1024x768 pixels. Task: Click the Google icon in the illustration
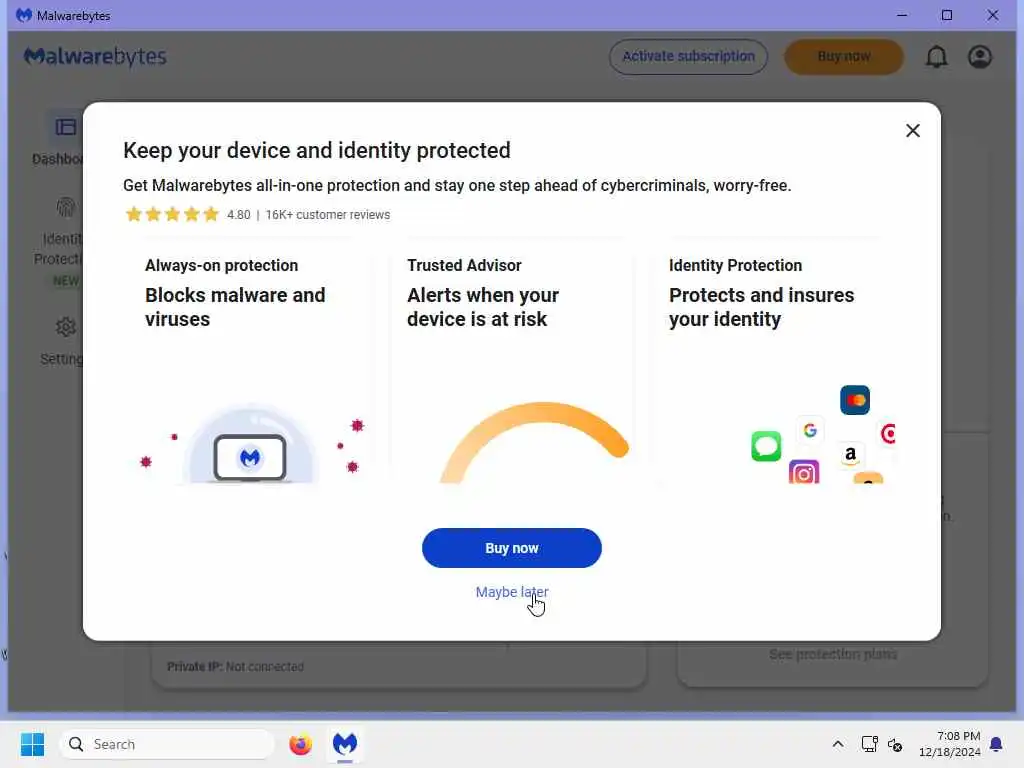pos(810,430)
